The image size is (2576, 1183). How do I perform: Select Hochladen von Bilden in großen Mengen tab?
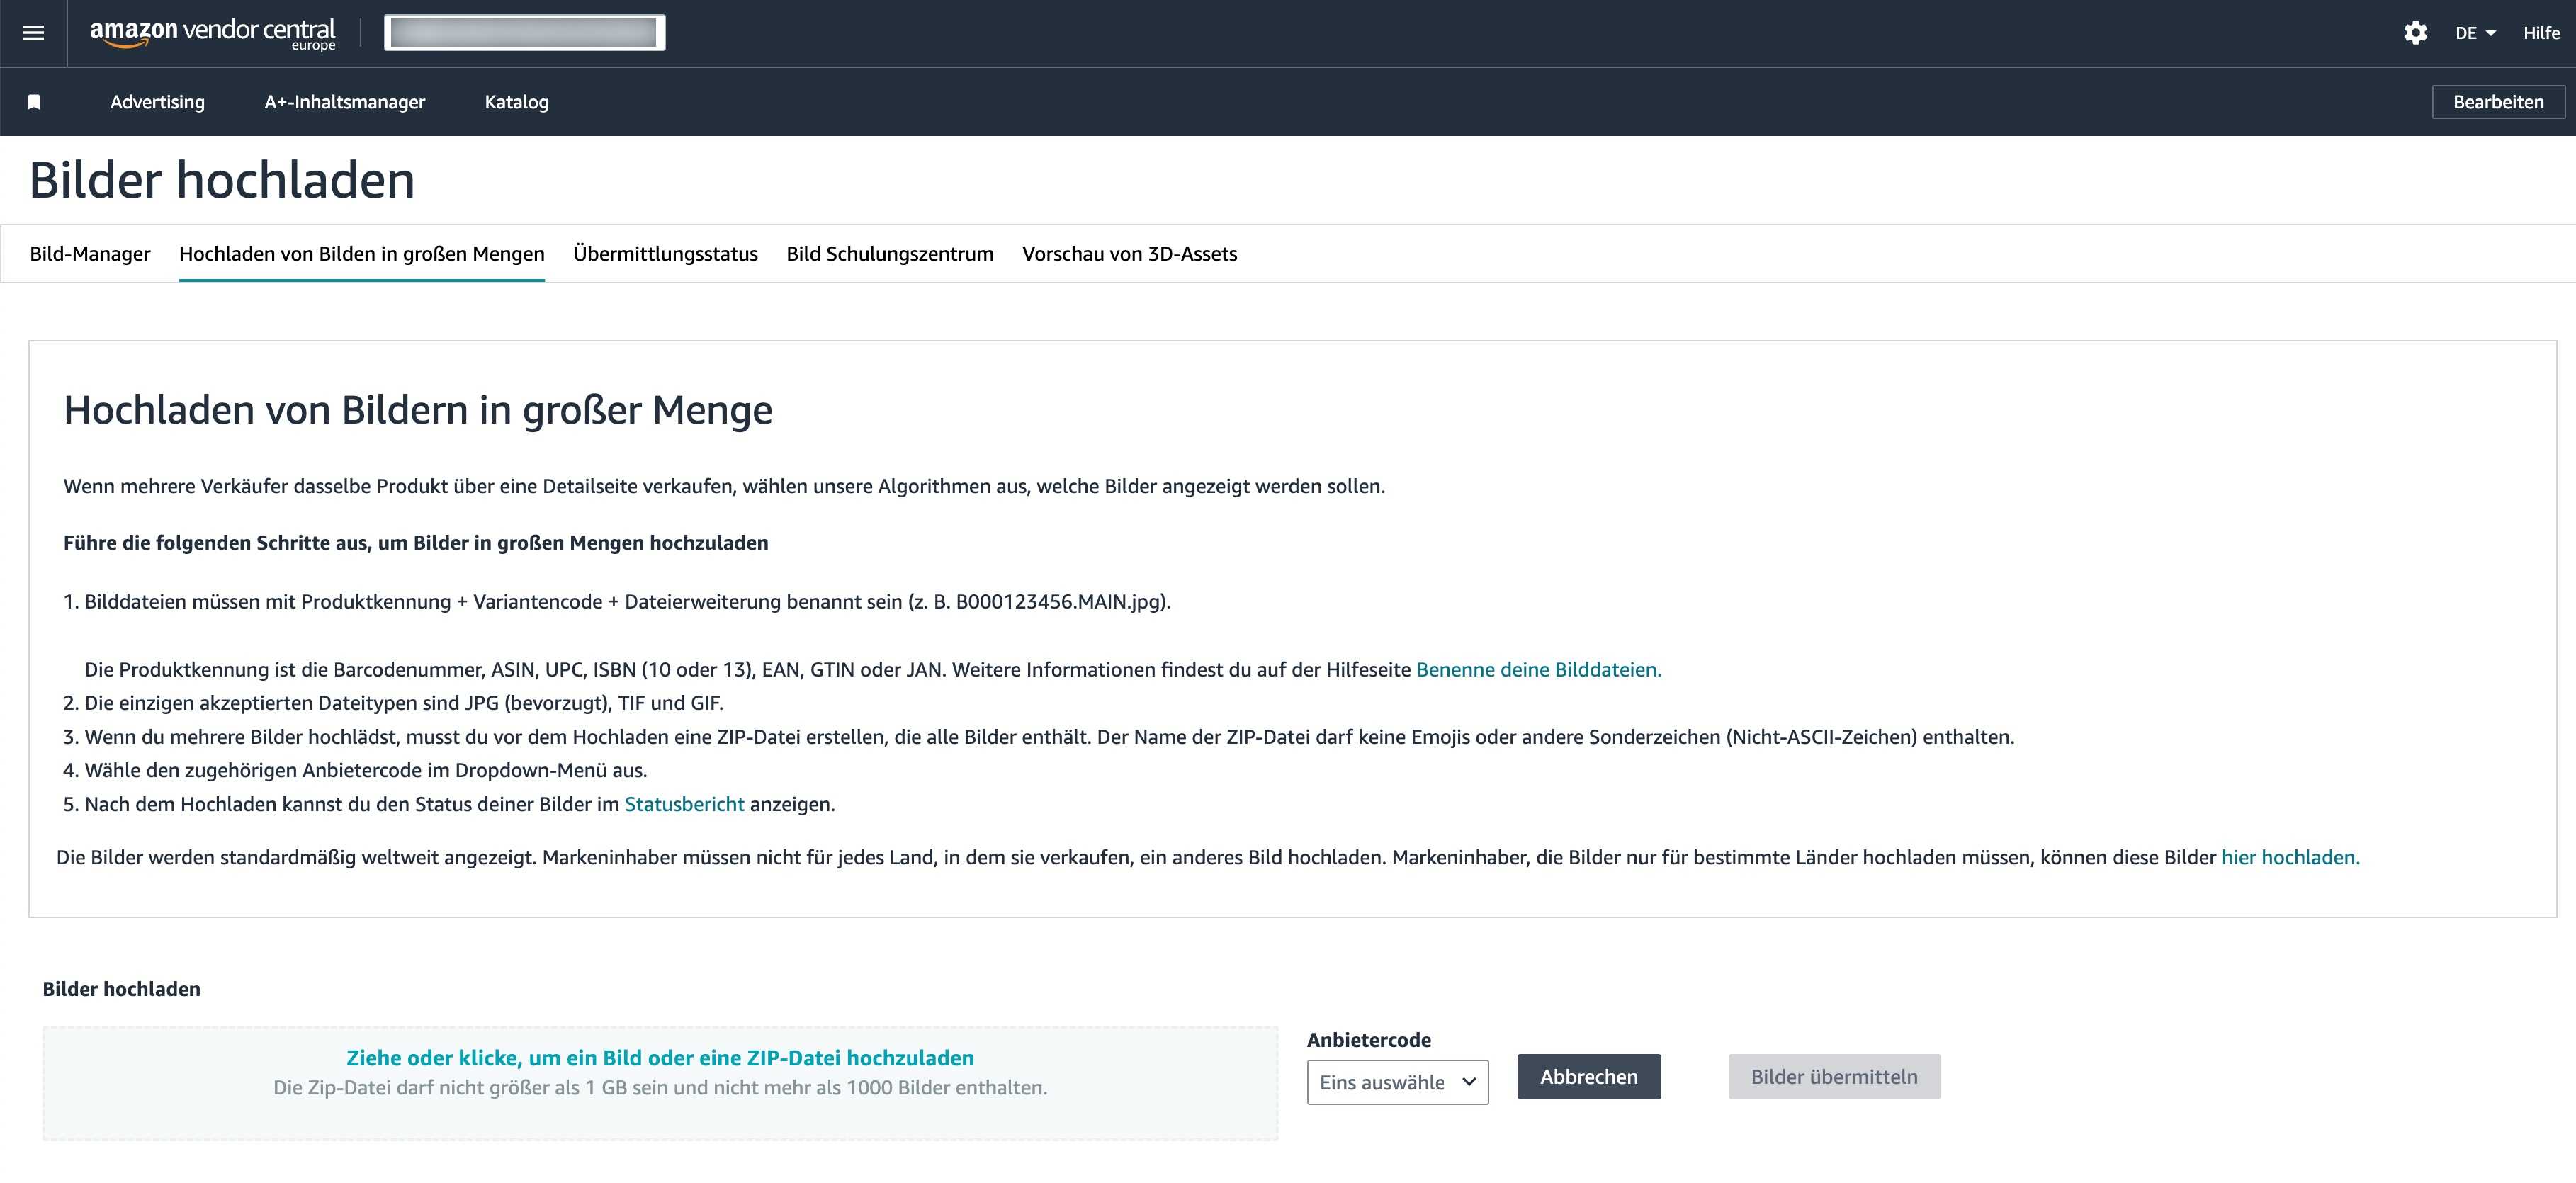tap(362, 254)
